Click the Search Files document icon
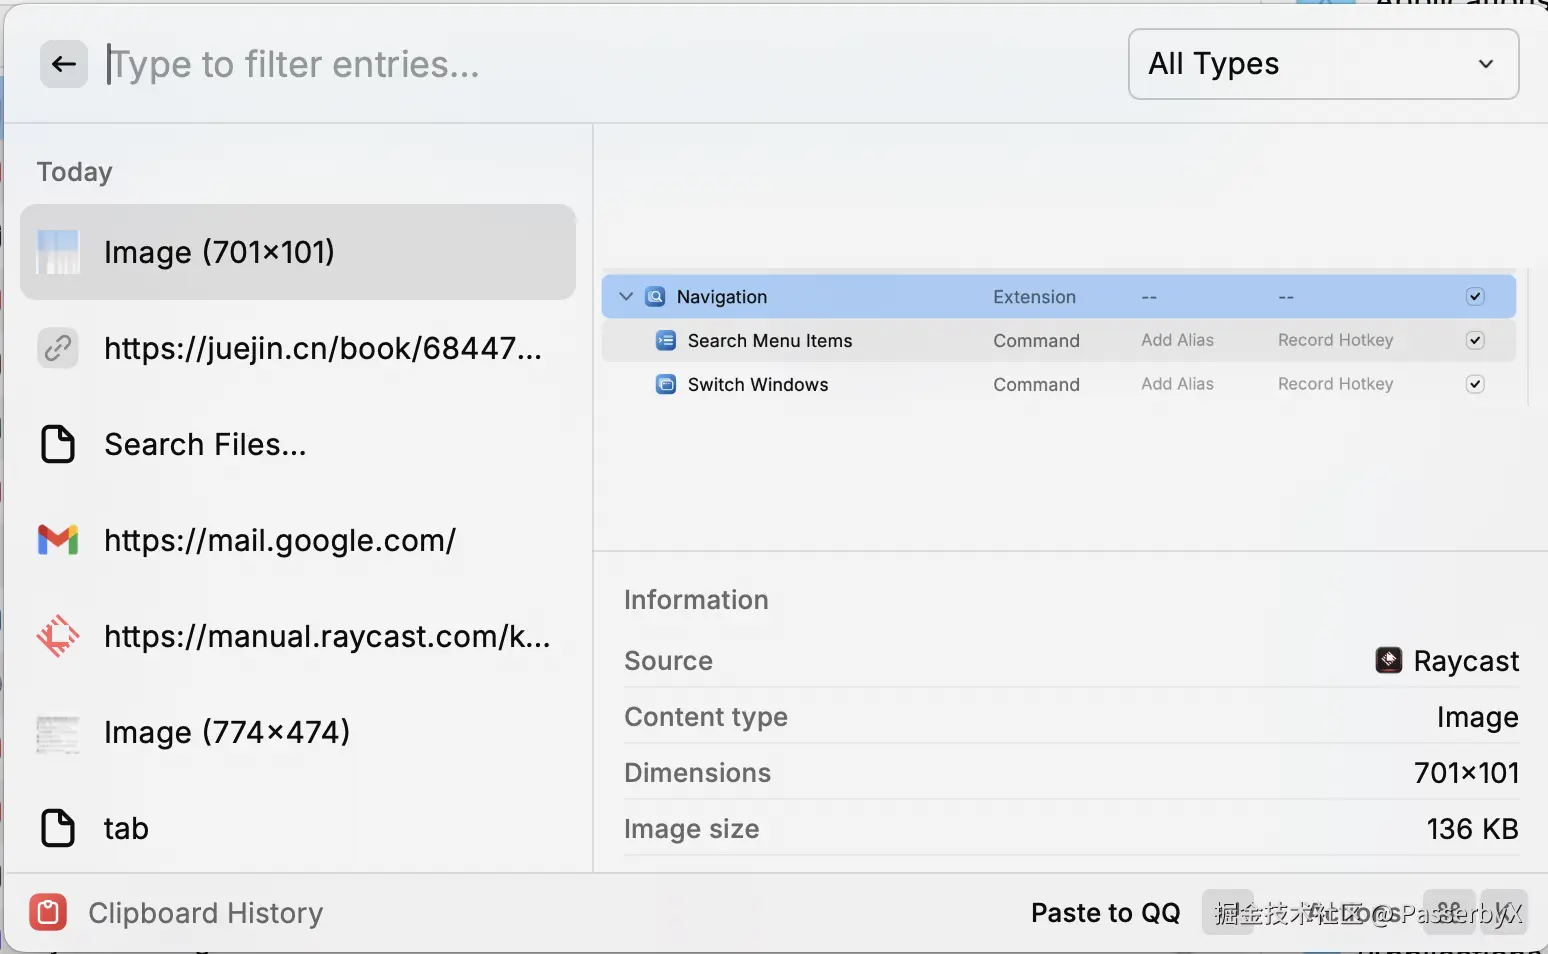Image resolution: width=1548 pixels, height=954 pixels. point(58,444)
